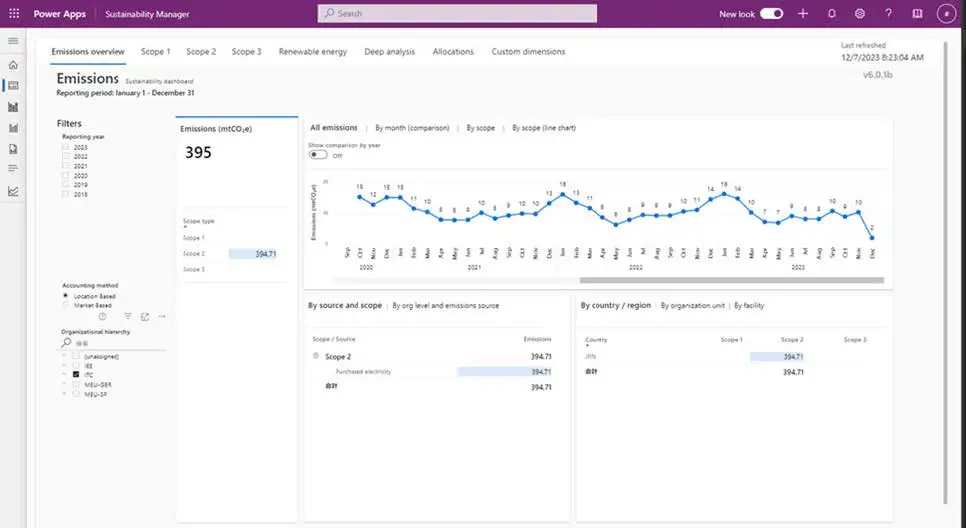Select Market Based accounting method

click(x=66, y=305)
